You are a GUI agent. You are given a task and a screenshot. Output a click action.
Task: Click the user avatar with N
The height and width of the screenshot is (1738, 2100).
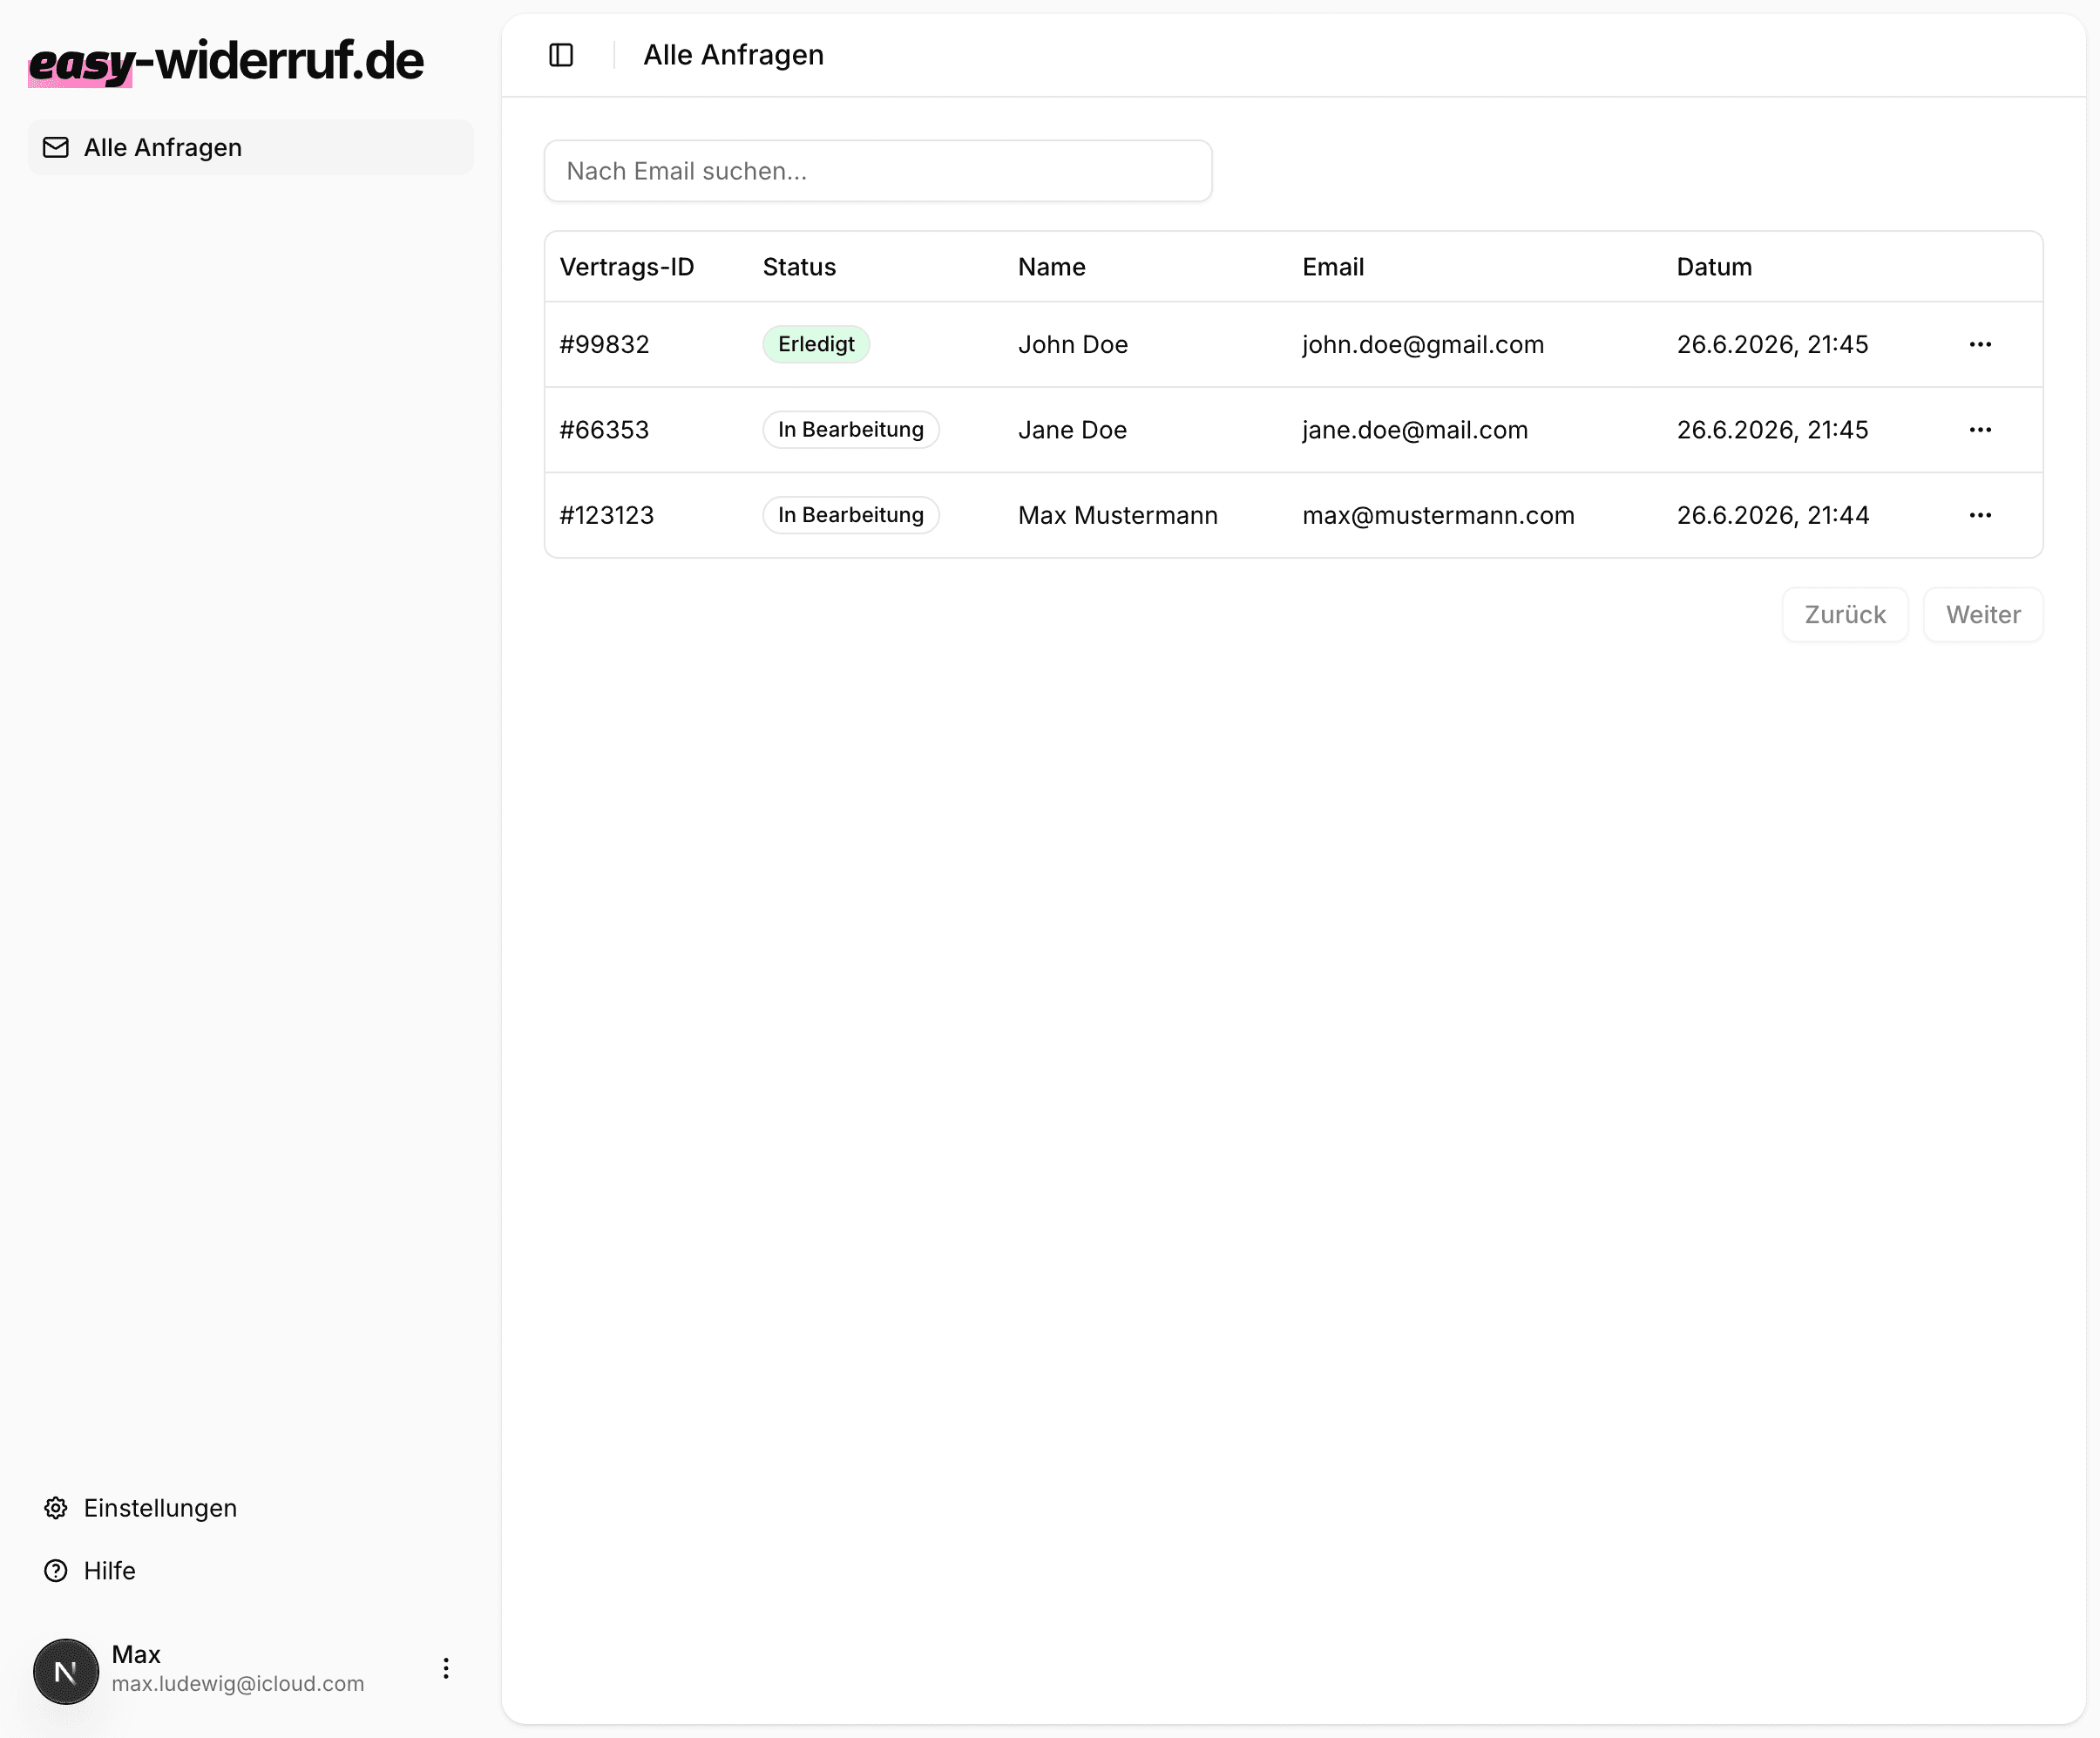66,1670
